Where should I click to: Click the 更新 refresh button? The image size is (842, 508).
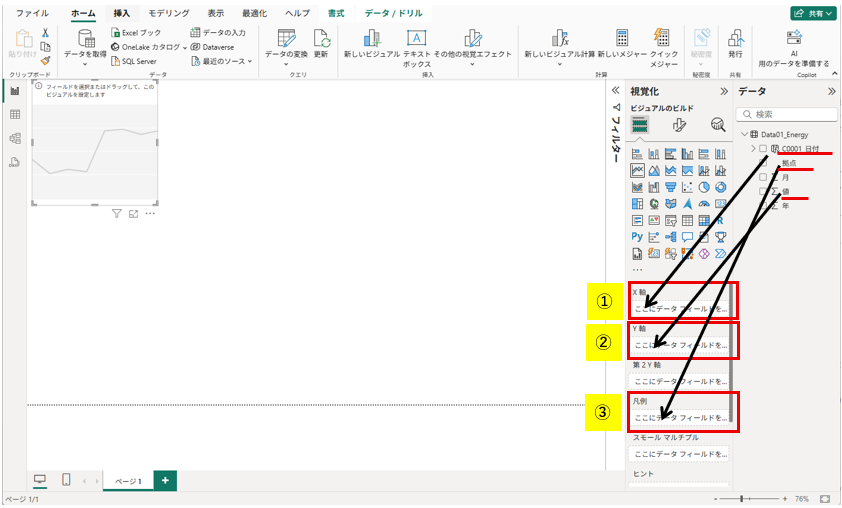tap(321, 43)
